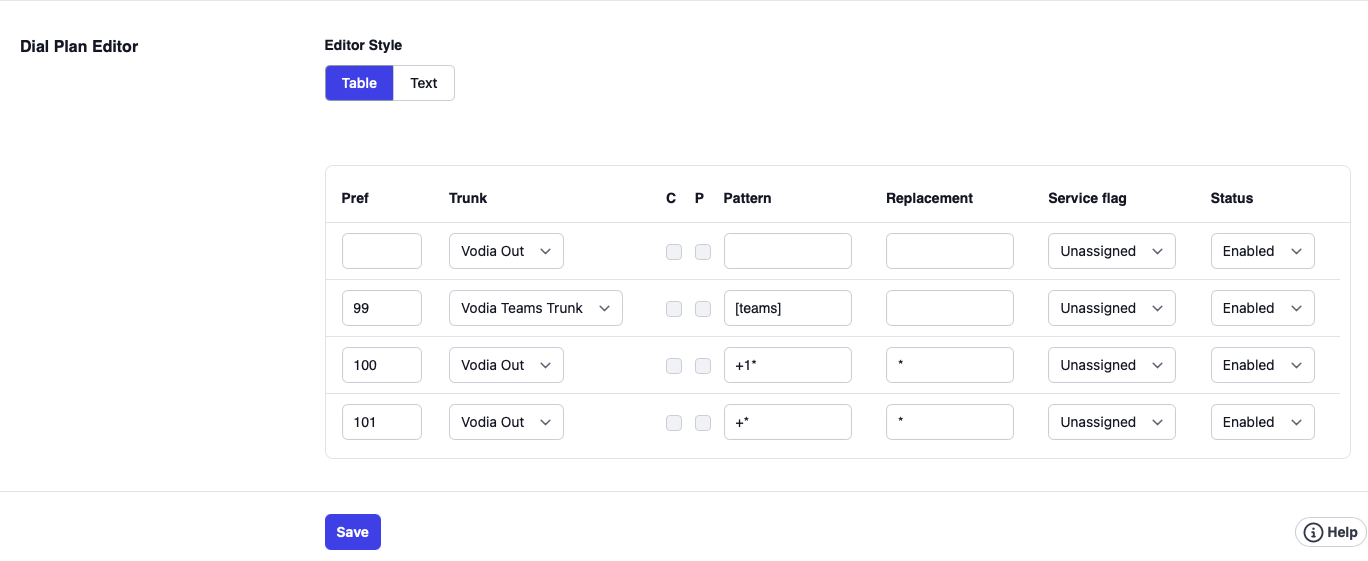
Task: Select the Table editor style
Action: pos(359,83)
